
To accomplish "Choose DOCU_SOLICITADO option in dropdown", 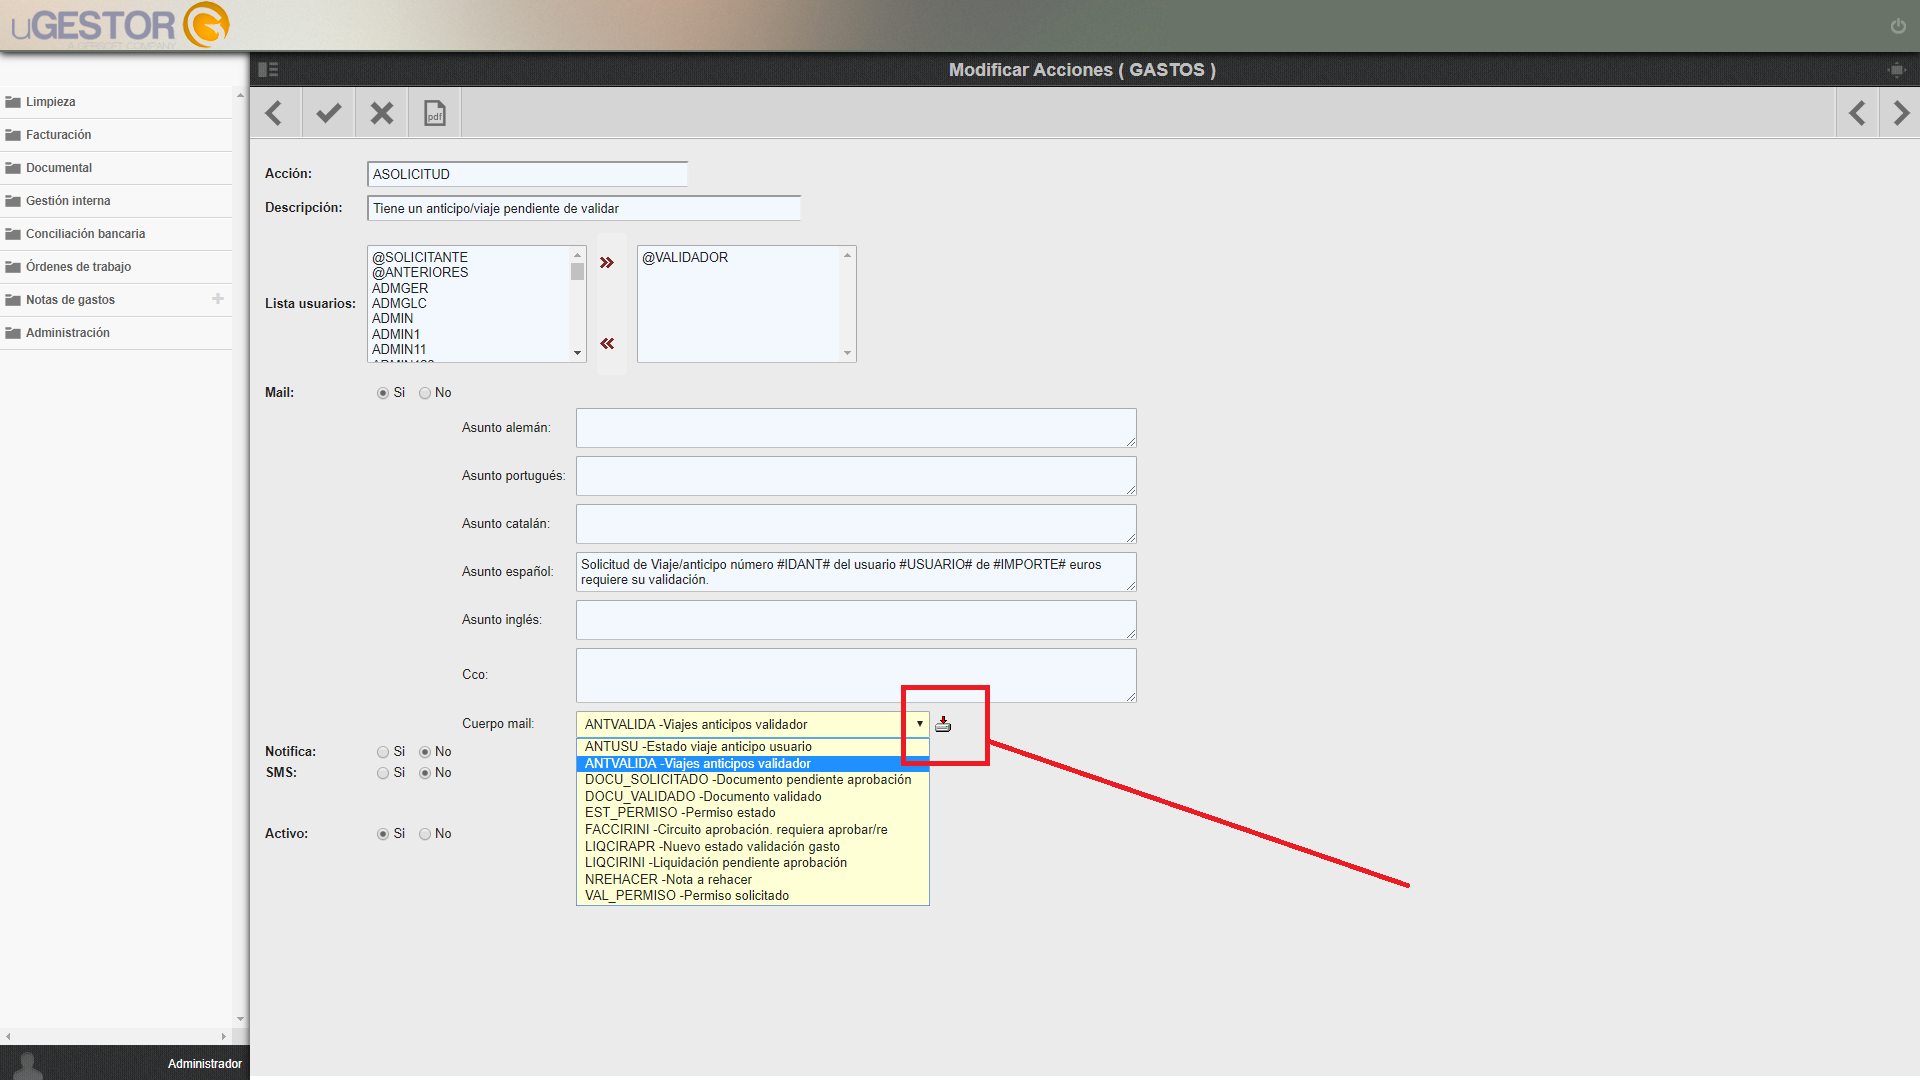I will point(753,780).
